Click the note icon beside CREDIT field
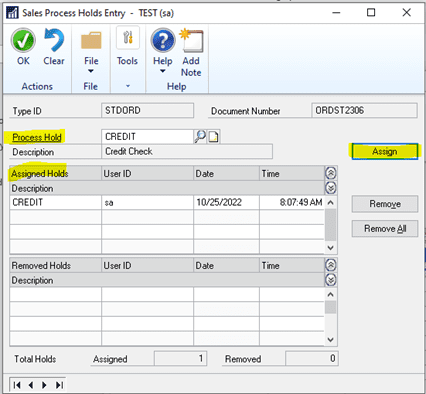 coord(213,137)
